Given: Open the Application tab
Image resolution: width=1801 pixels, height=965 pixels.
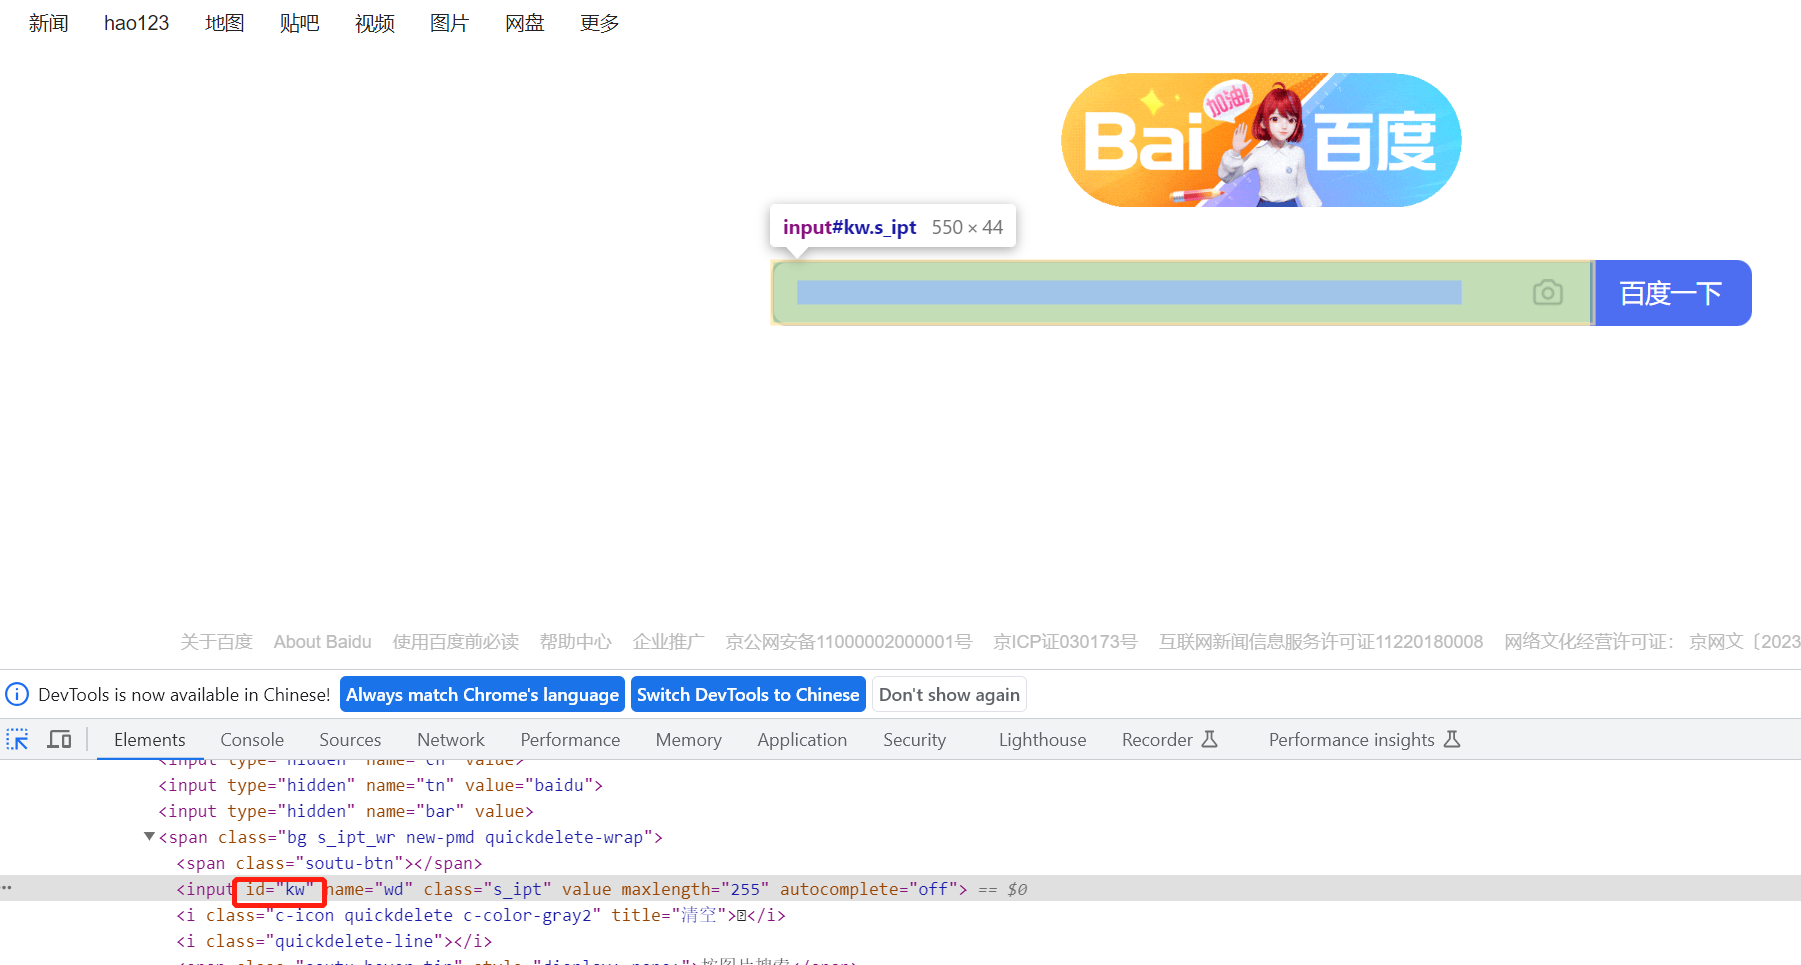Looking at the screenshot, I should tap(802, 740).
